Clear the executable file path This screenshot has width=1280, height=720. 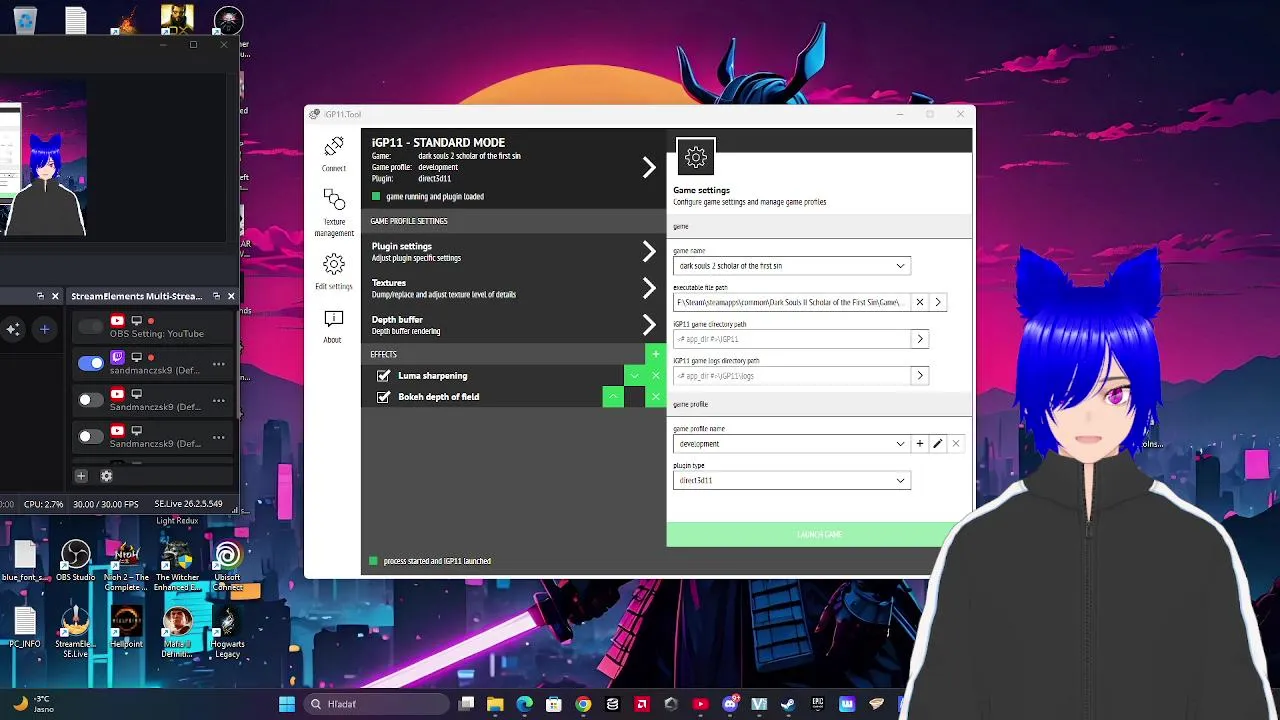pos(920,302)
